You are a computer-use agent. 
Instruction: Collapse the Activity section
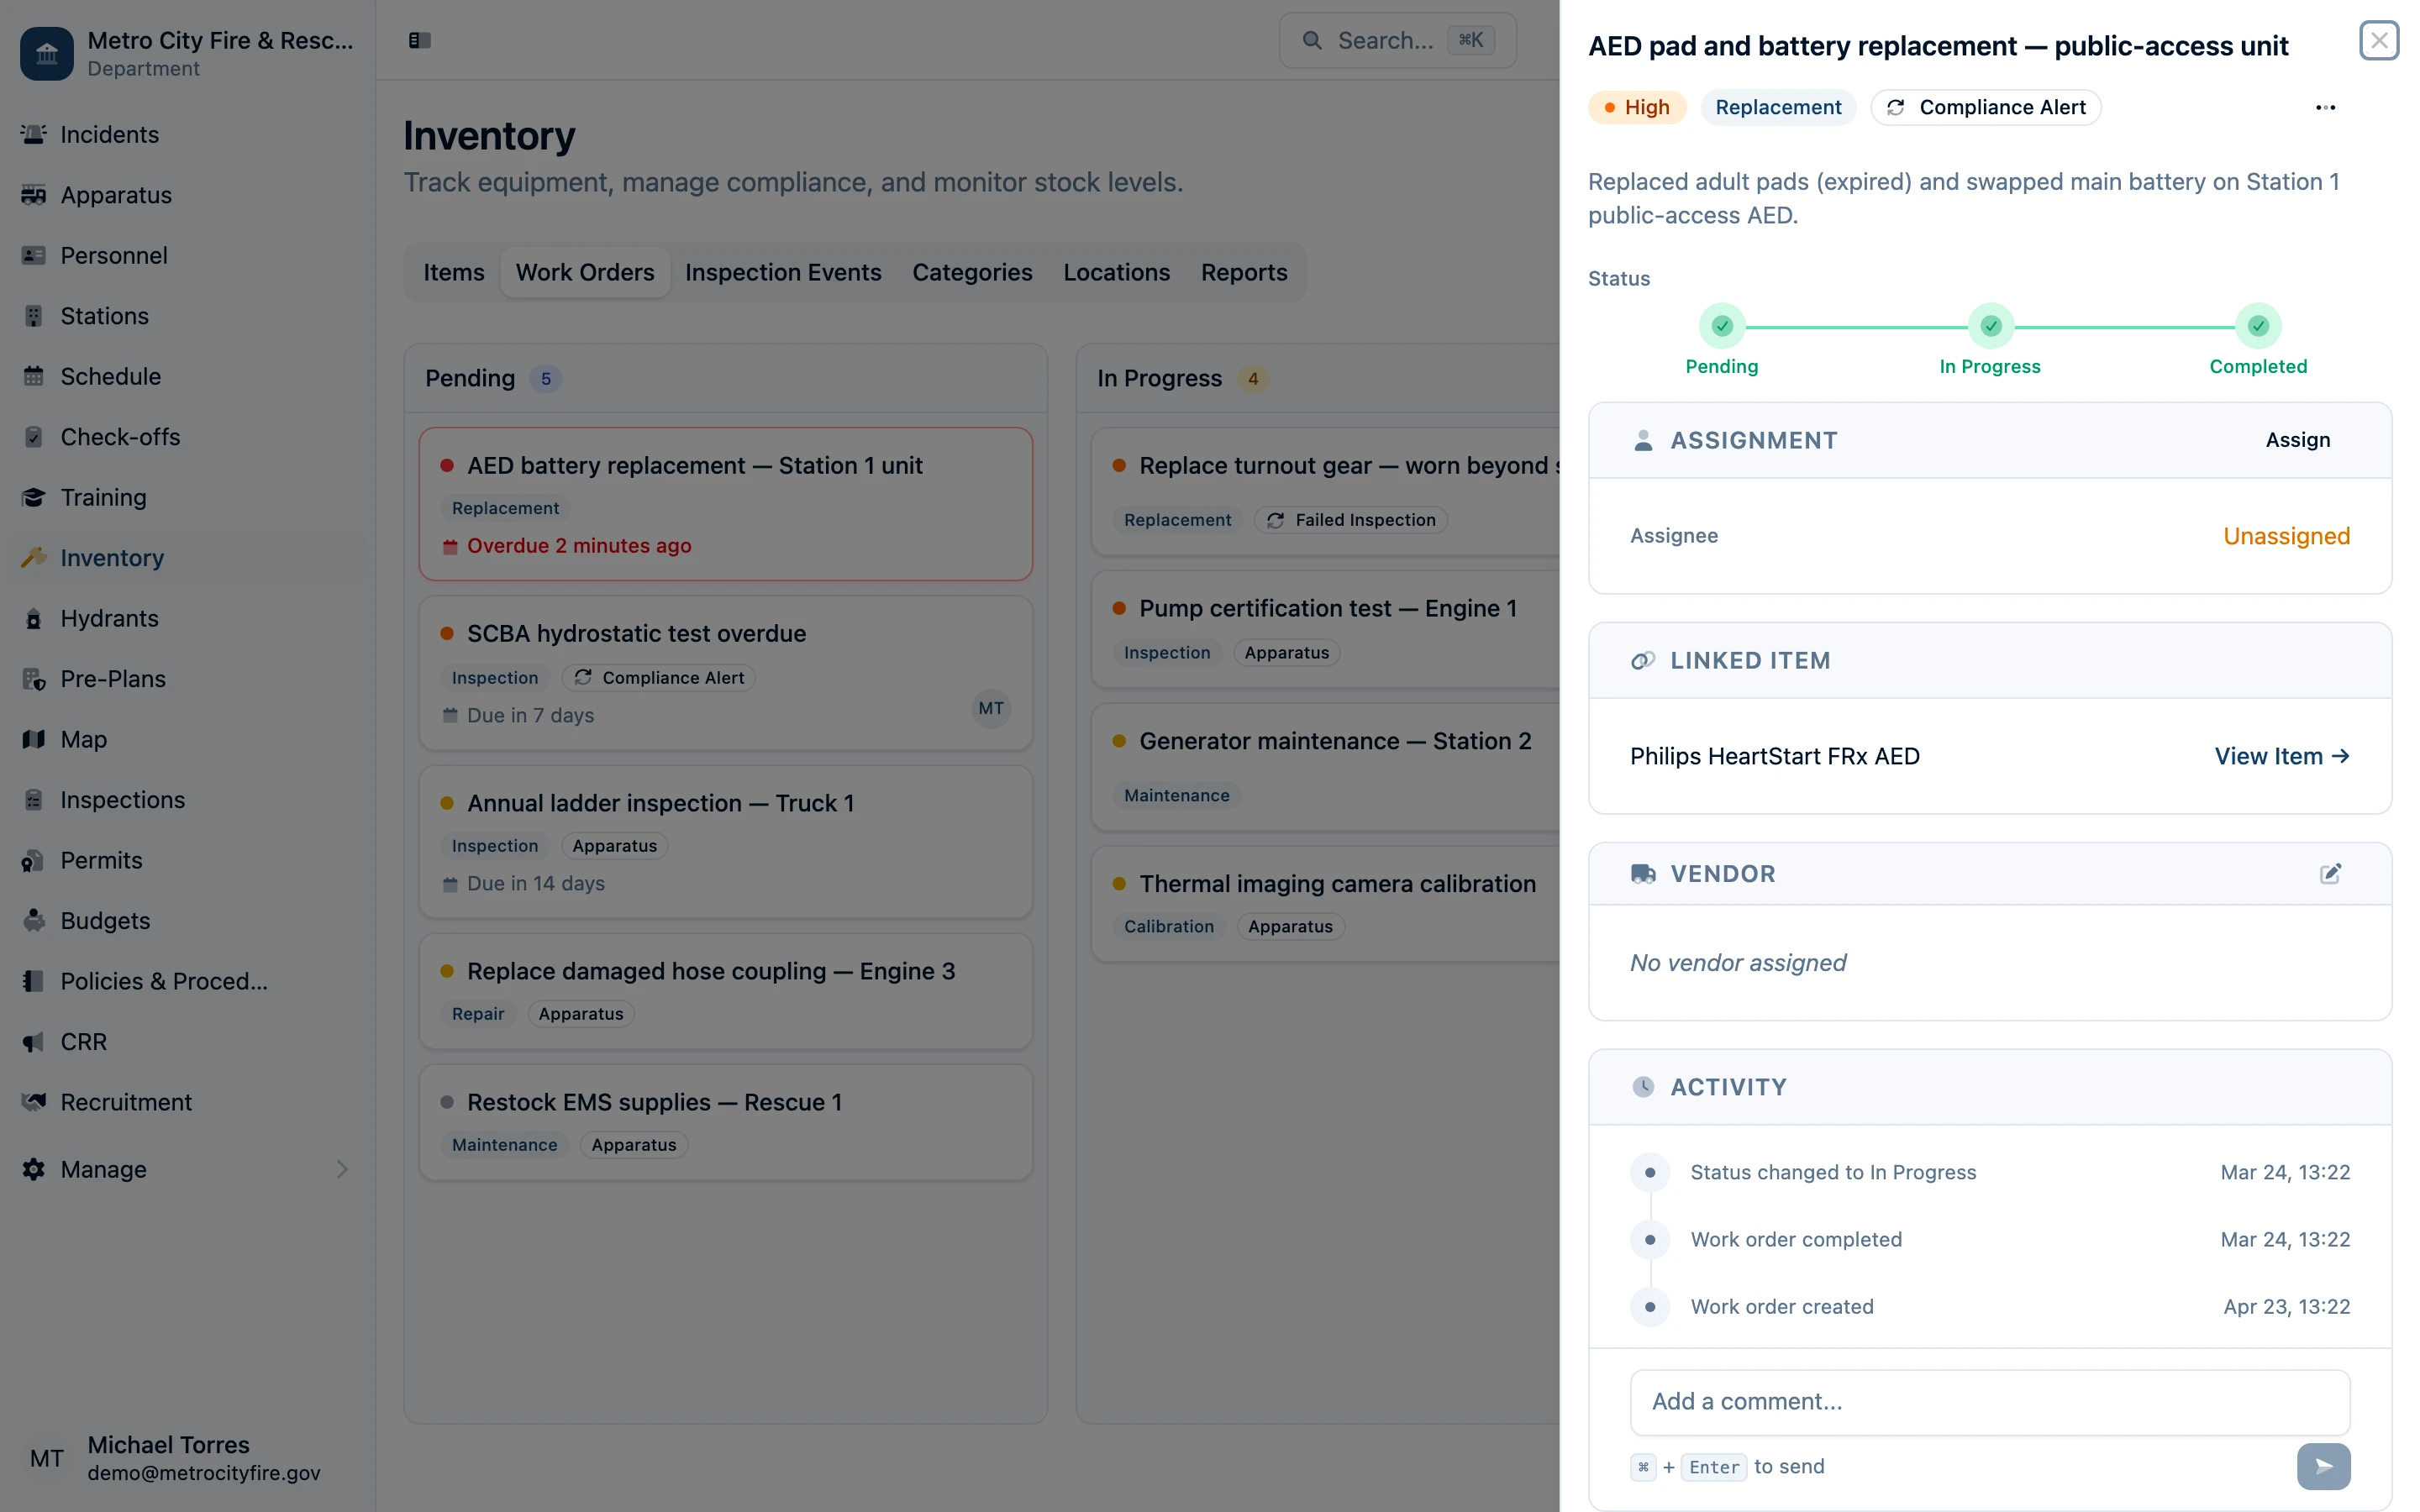[1727, 1087]
